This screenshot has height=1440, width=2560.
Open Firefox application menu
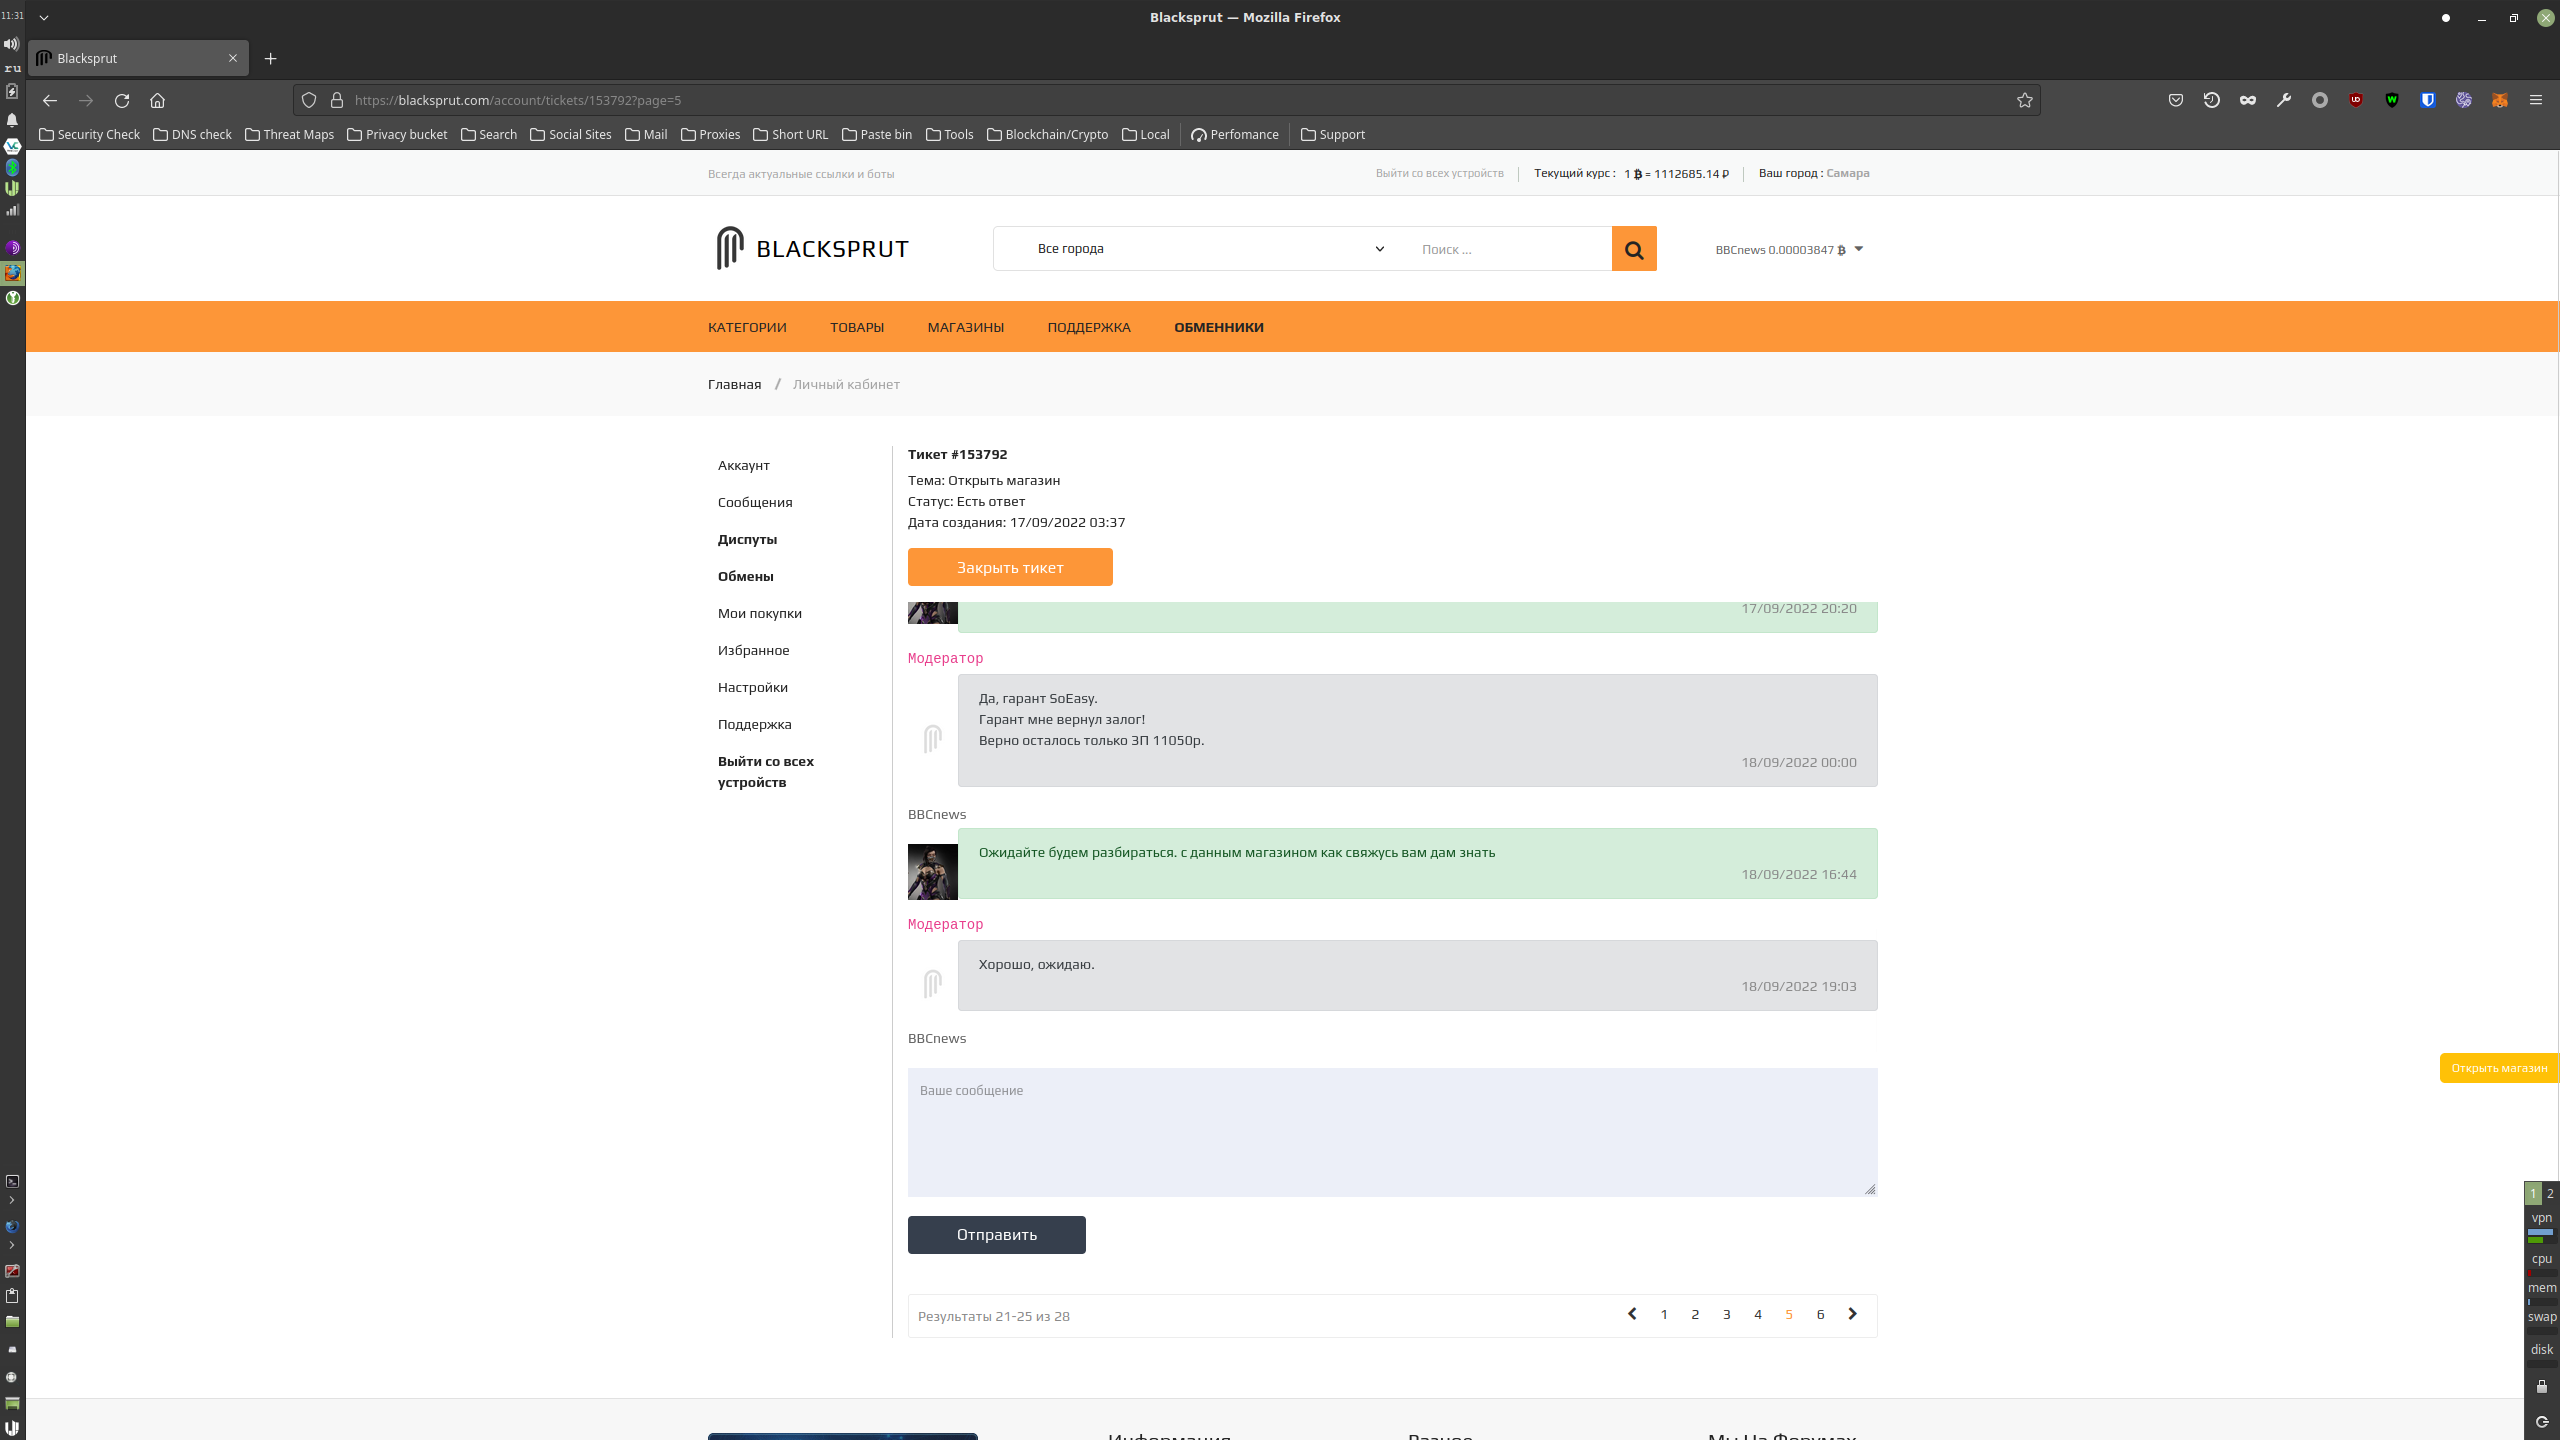[x=2536, y=100]
